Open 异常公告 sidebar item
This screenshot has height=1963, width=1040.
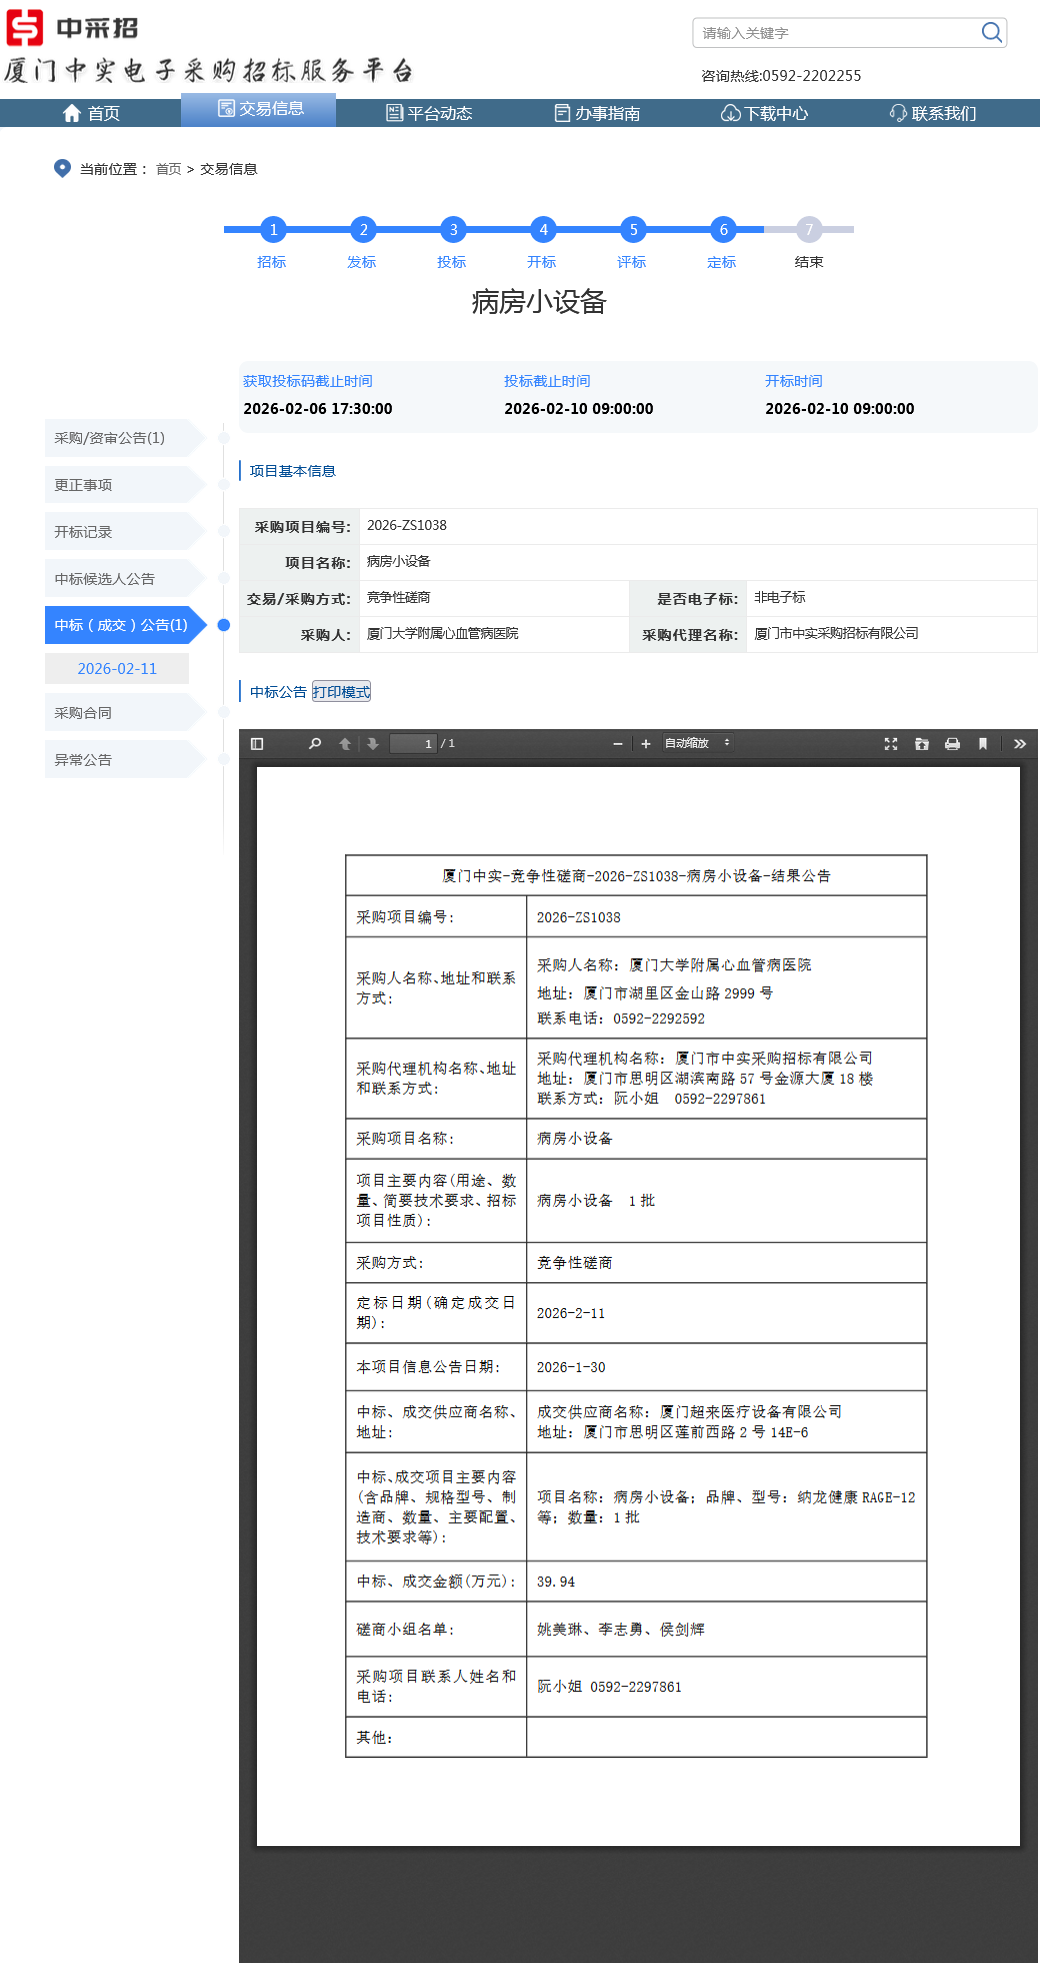coord(124,760)
